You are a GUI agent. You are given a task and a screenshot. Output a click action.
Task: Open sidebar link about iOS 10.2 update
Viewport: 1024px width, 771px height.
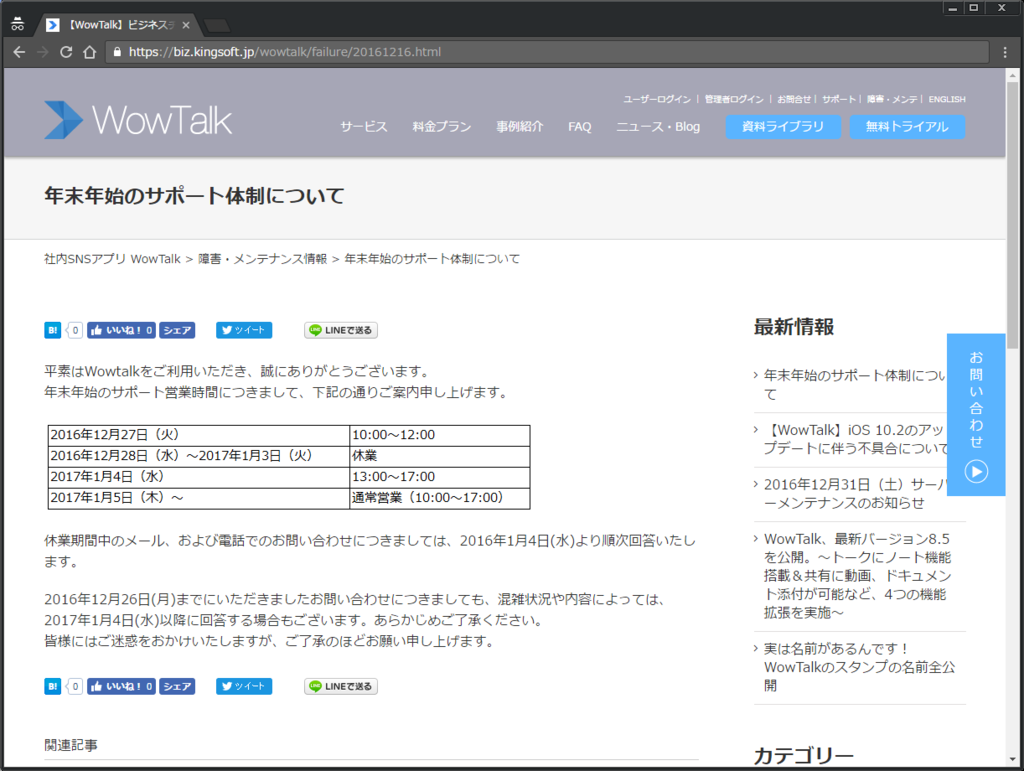click(855, 439)
